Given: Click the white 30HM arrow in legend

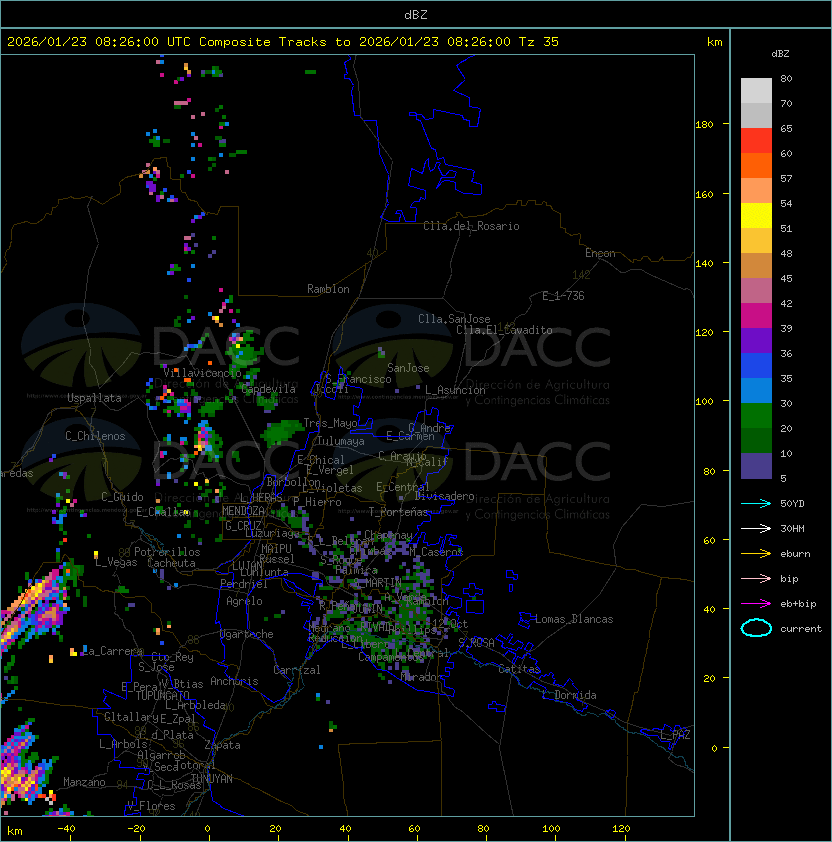Looking at the screenshot, I should 756,528.
